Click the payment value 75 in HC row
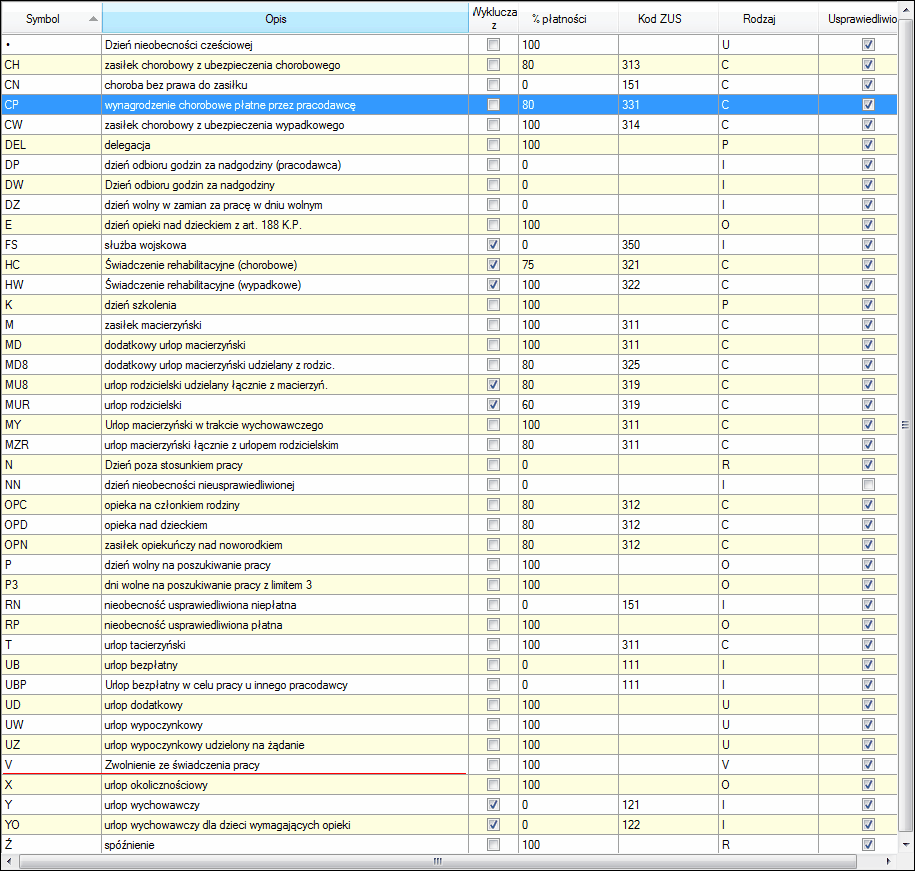 [x=568, y=265]
